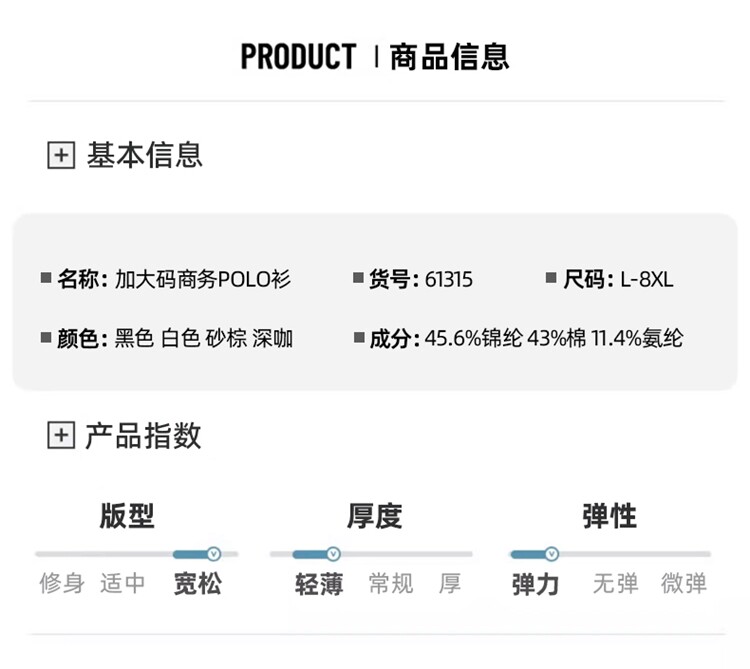Expand the 基本信息 plus icon
This screenshot has width=750, height=669.
coord(61,155)
